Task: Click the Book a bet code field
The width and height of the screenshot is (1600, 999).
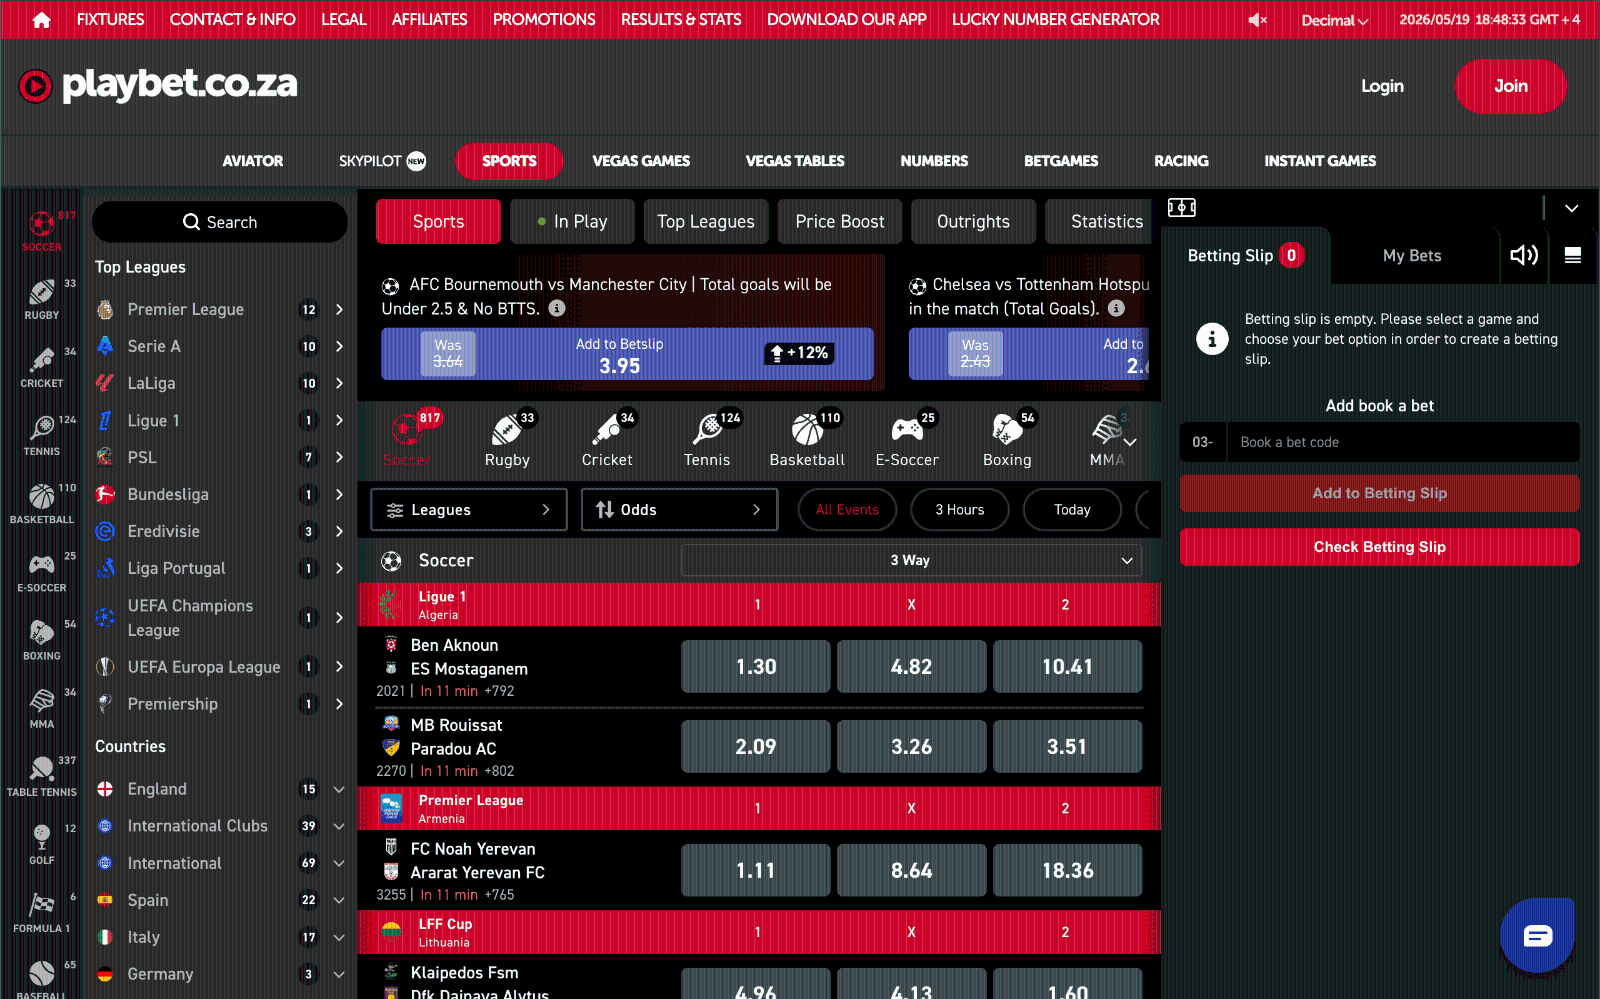Action: pos(1402,442)
